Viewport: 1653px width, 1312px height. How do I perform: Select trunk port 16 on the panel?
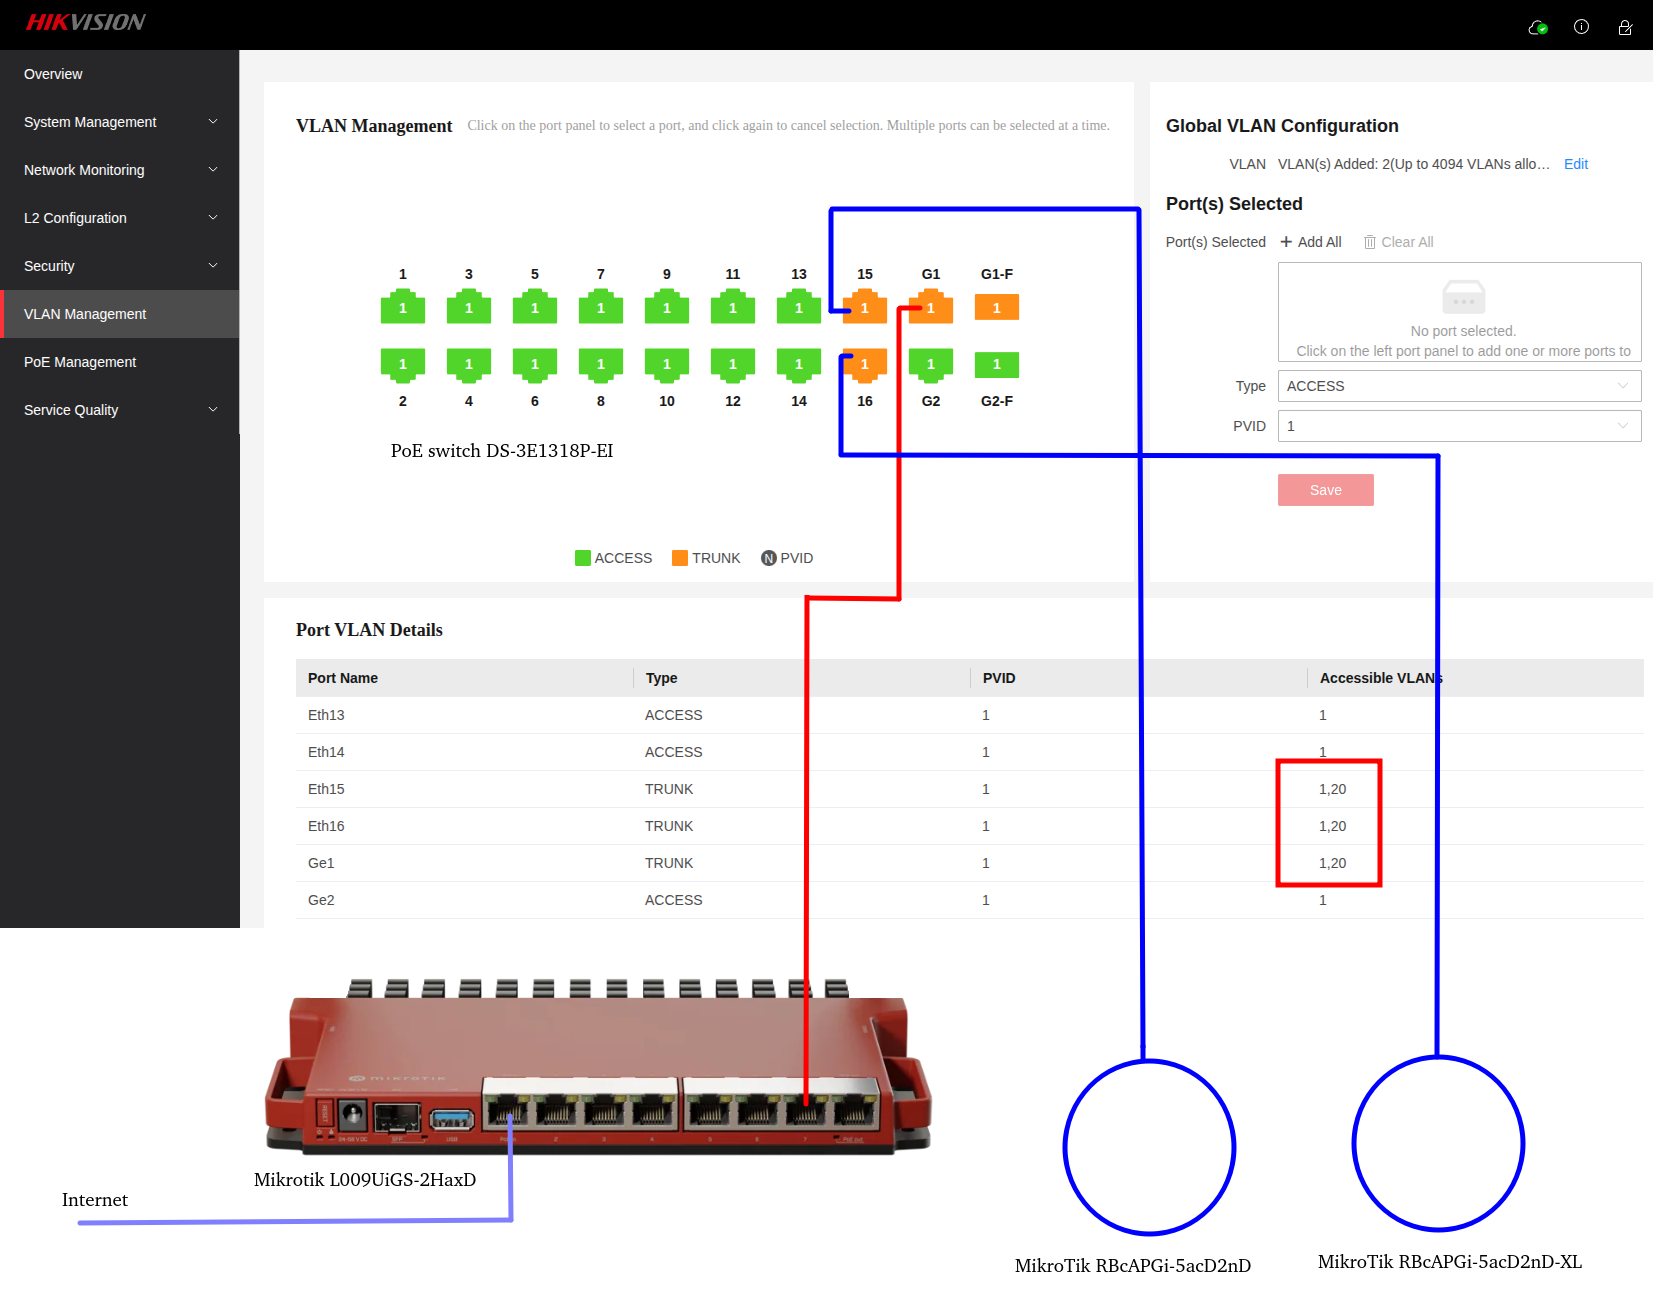click(x=865, y=365)
